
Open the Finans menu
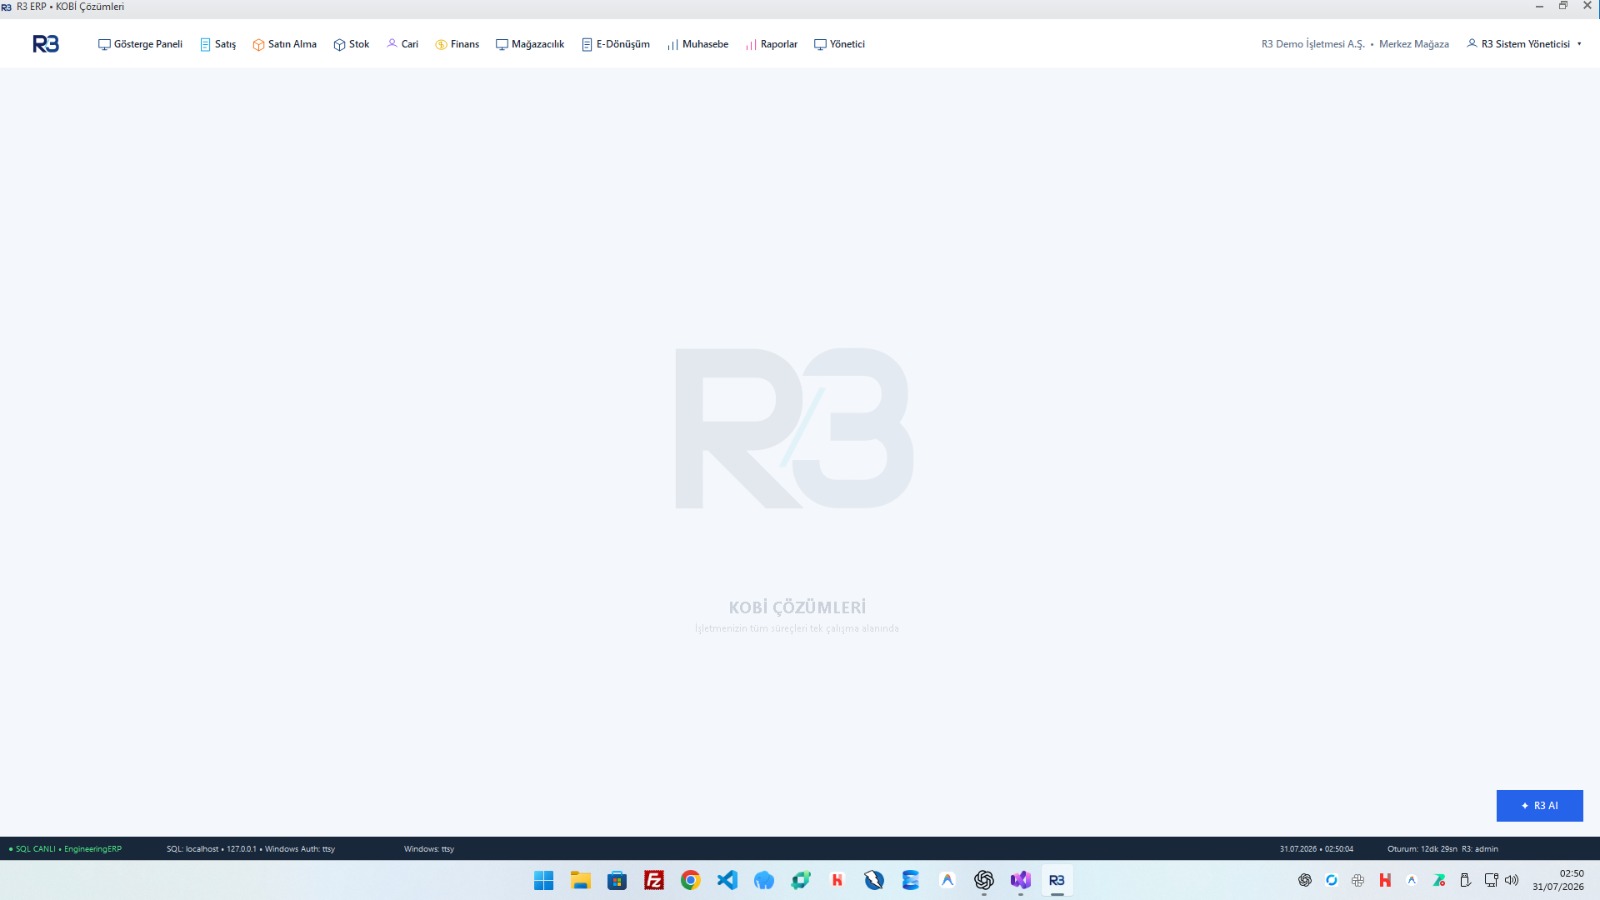click(x=457, y=44)
